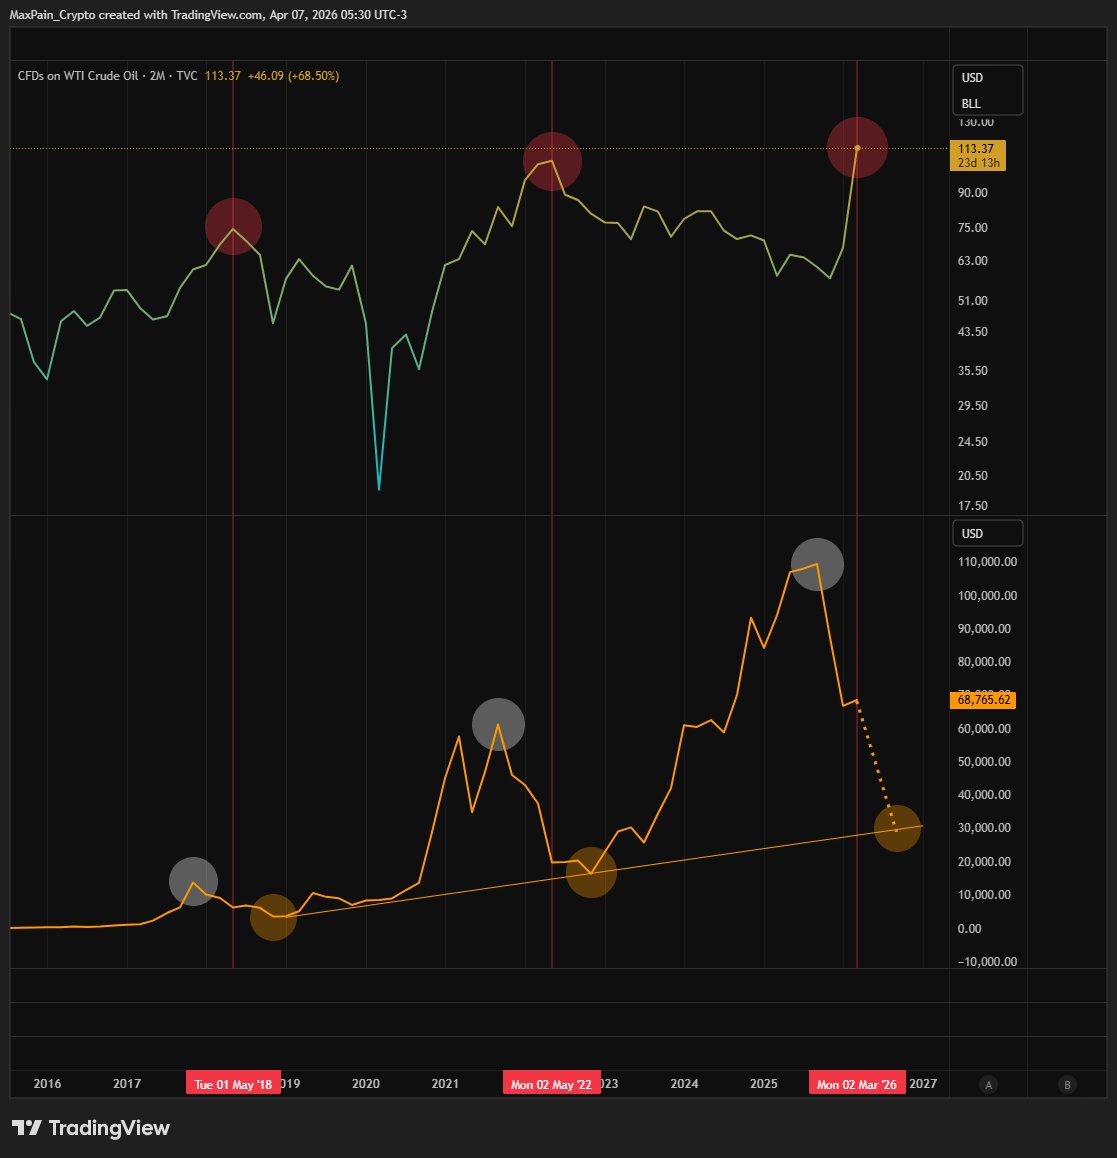
Task: Click the 51.00 oil price axis label
Action: click(973, 301)
